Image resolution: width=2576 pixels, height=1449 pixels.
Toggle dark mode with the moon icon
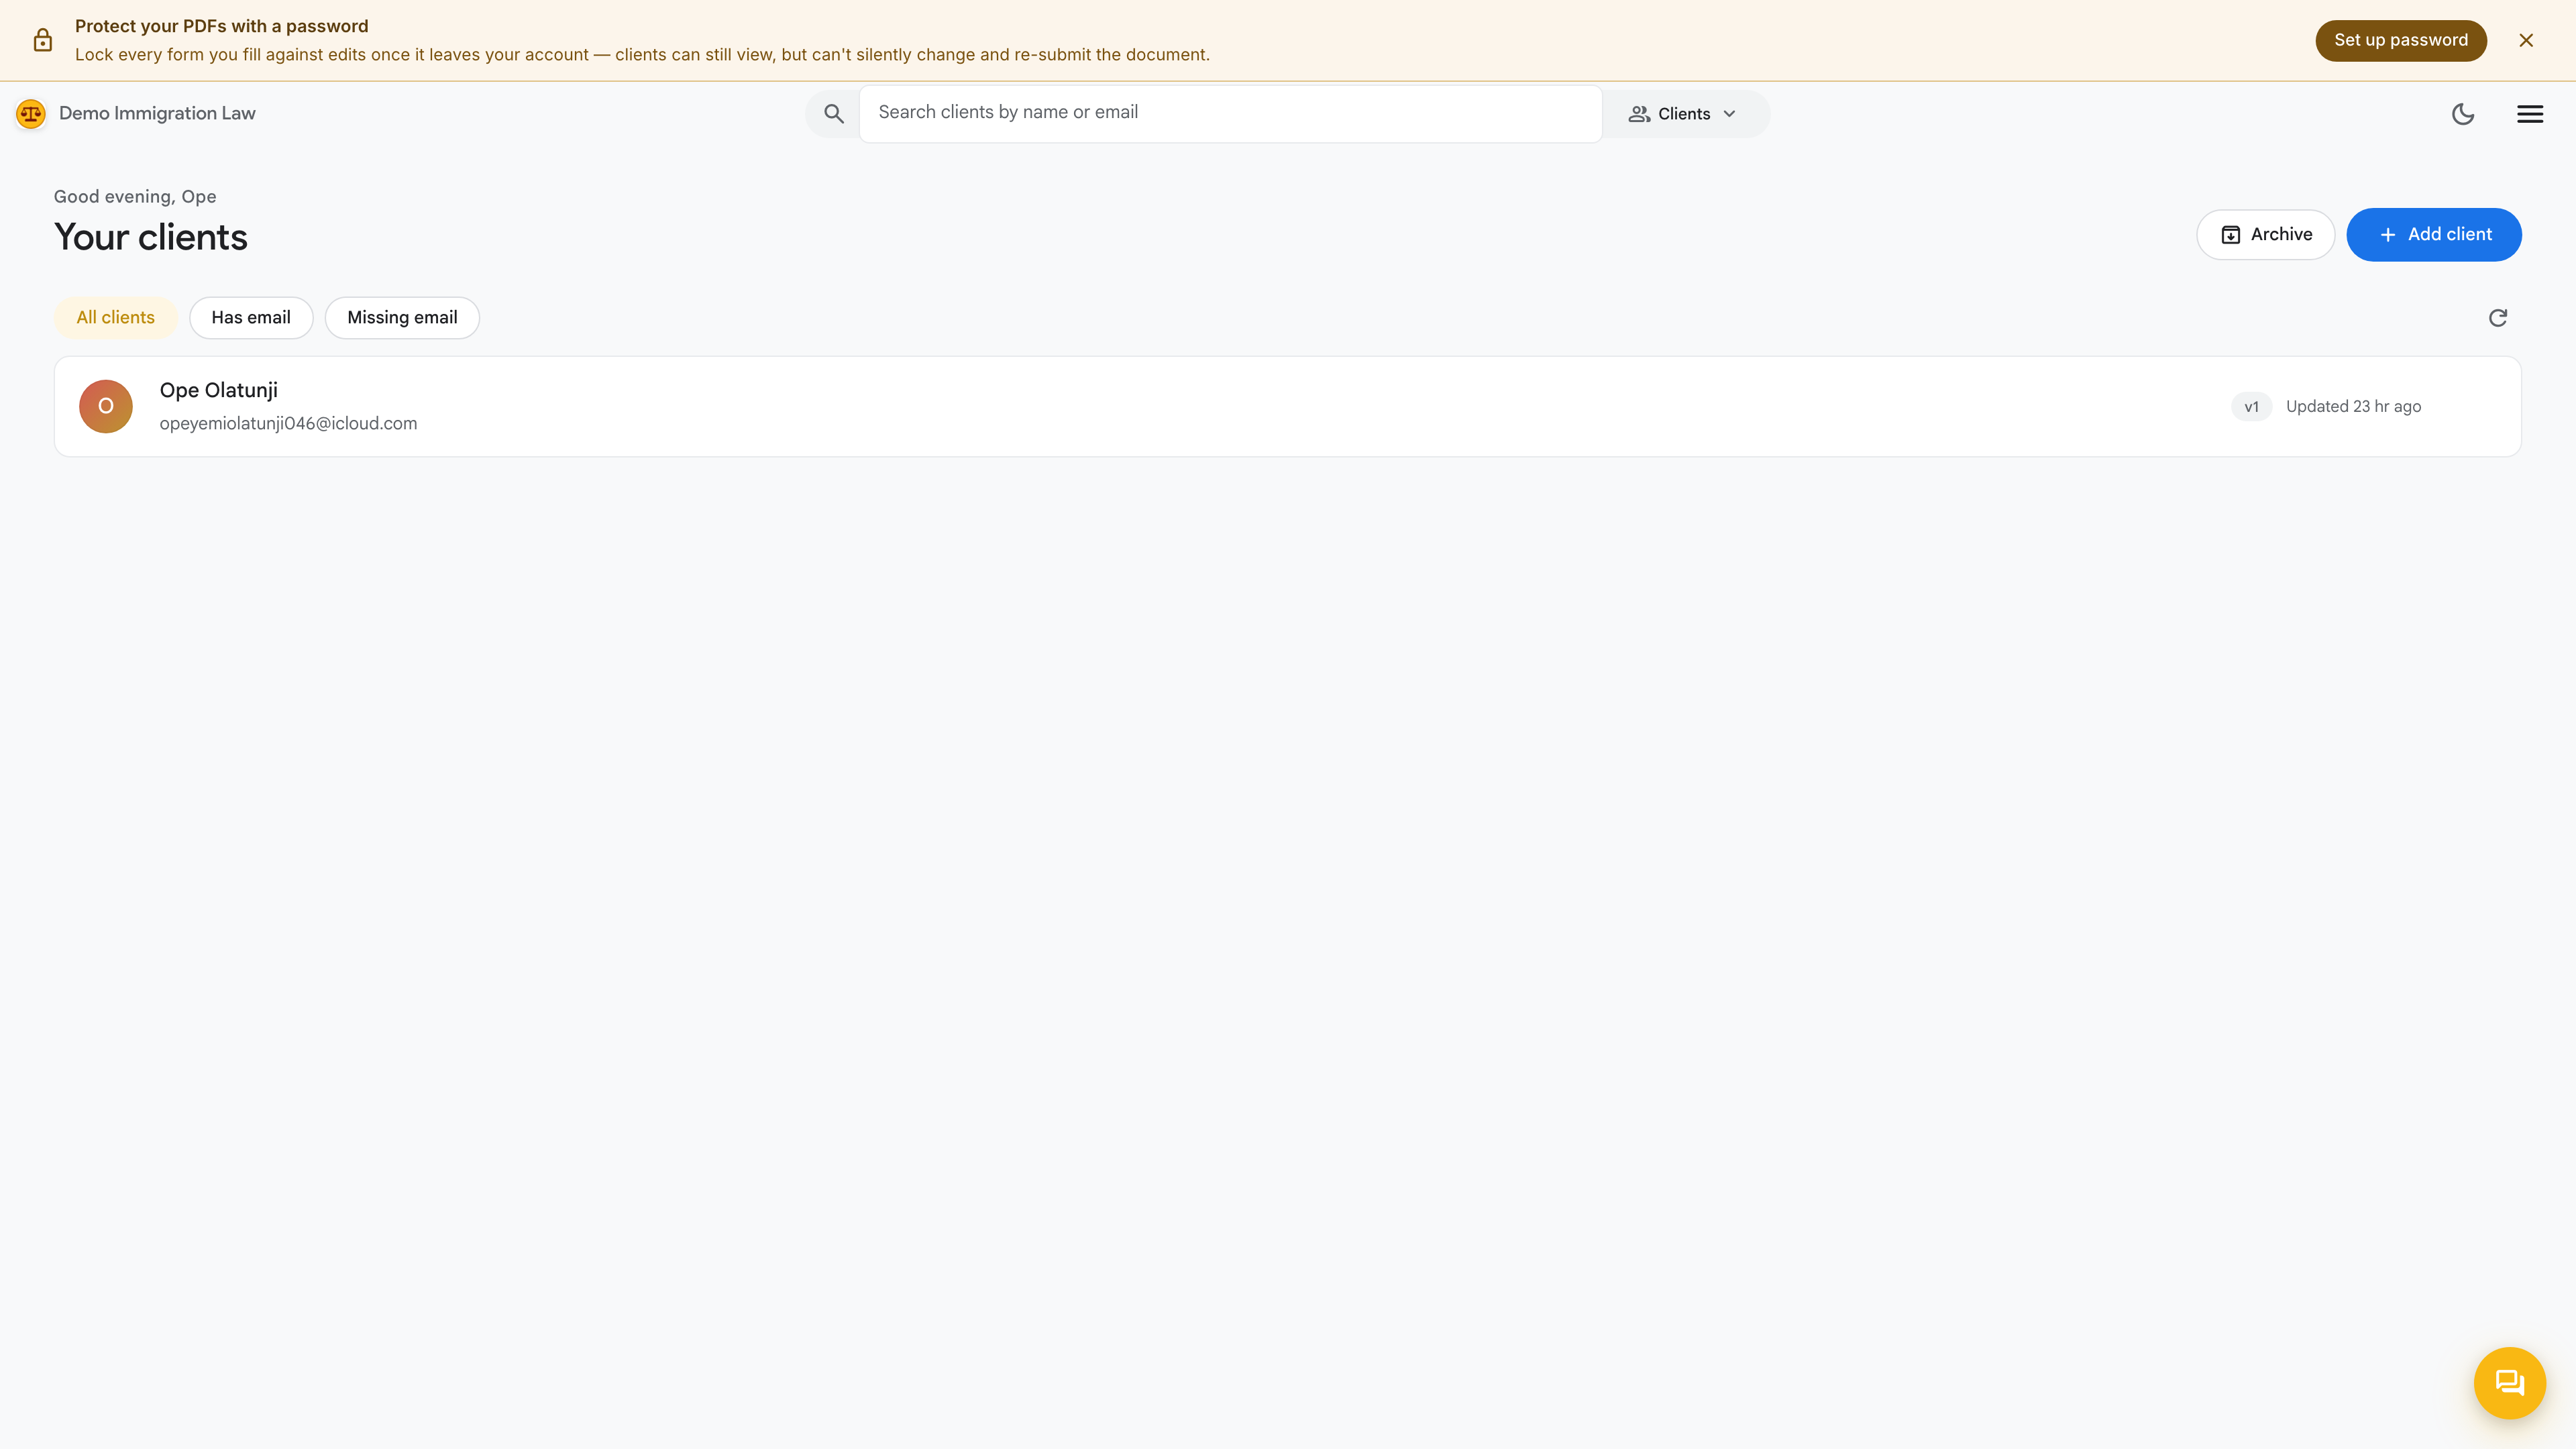point(2463,114)
